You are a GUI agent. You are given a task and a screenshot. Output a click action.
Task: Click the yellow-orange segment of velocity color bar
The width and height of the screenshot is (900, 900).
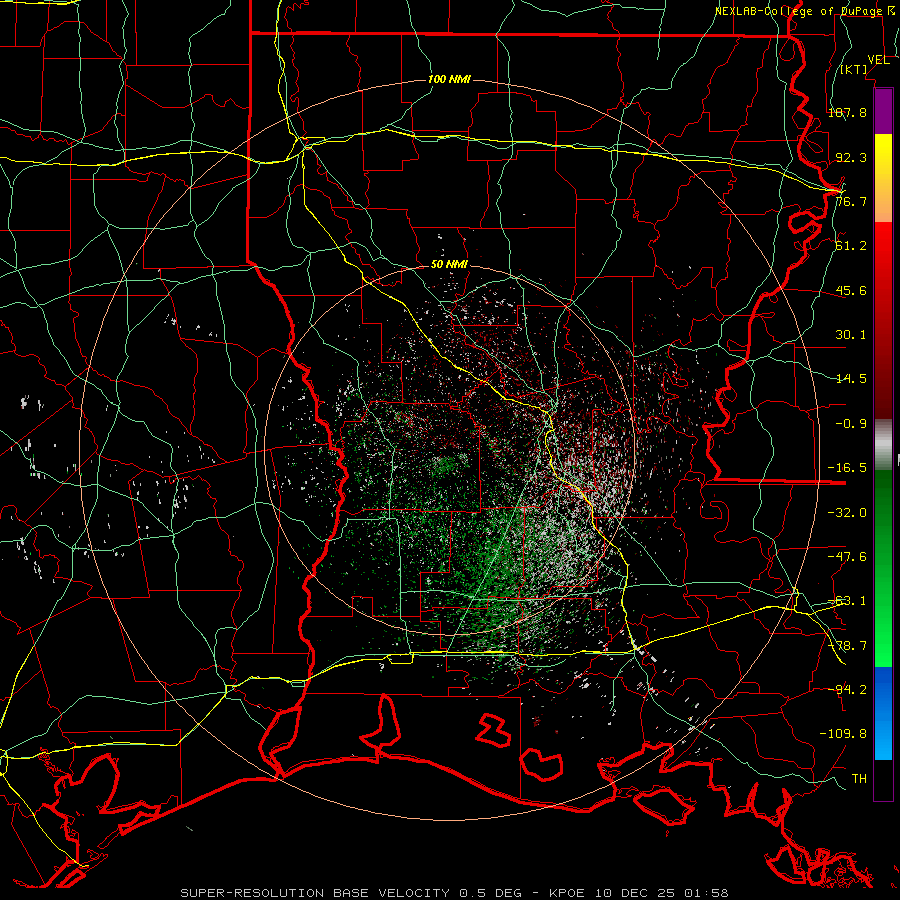pos(883,178)
